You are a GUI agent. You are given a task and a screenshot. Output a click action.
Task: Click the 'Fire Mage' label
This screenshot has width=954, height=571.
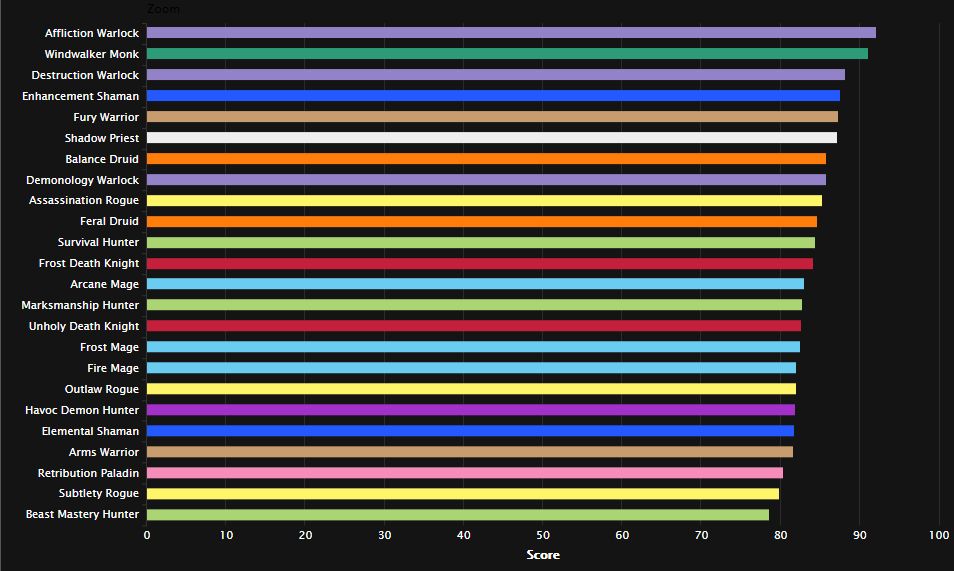(113, 368)
